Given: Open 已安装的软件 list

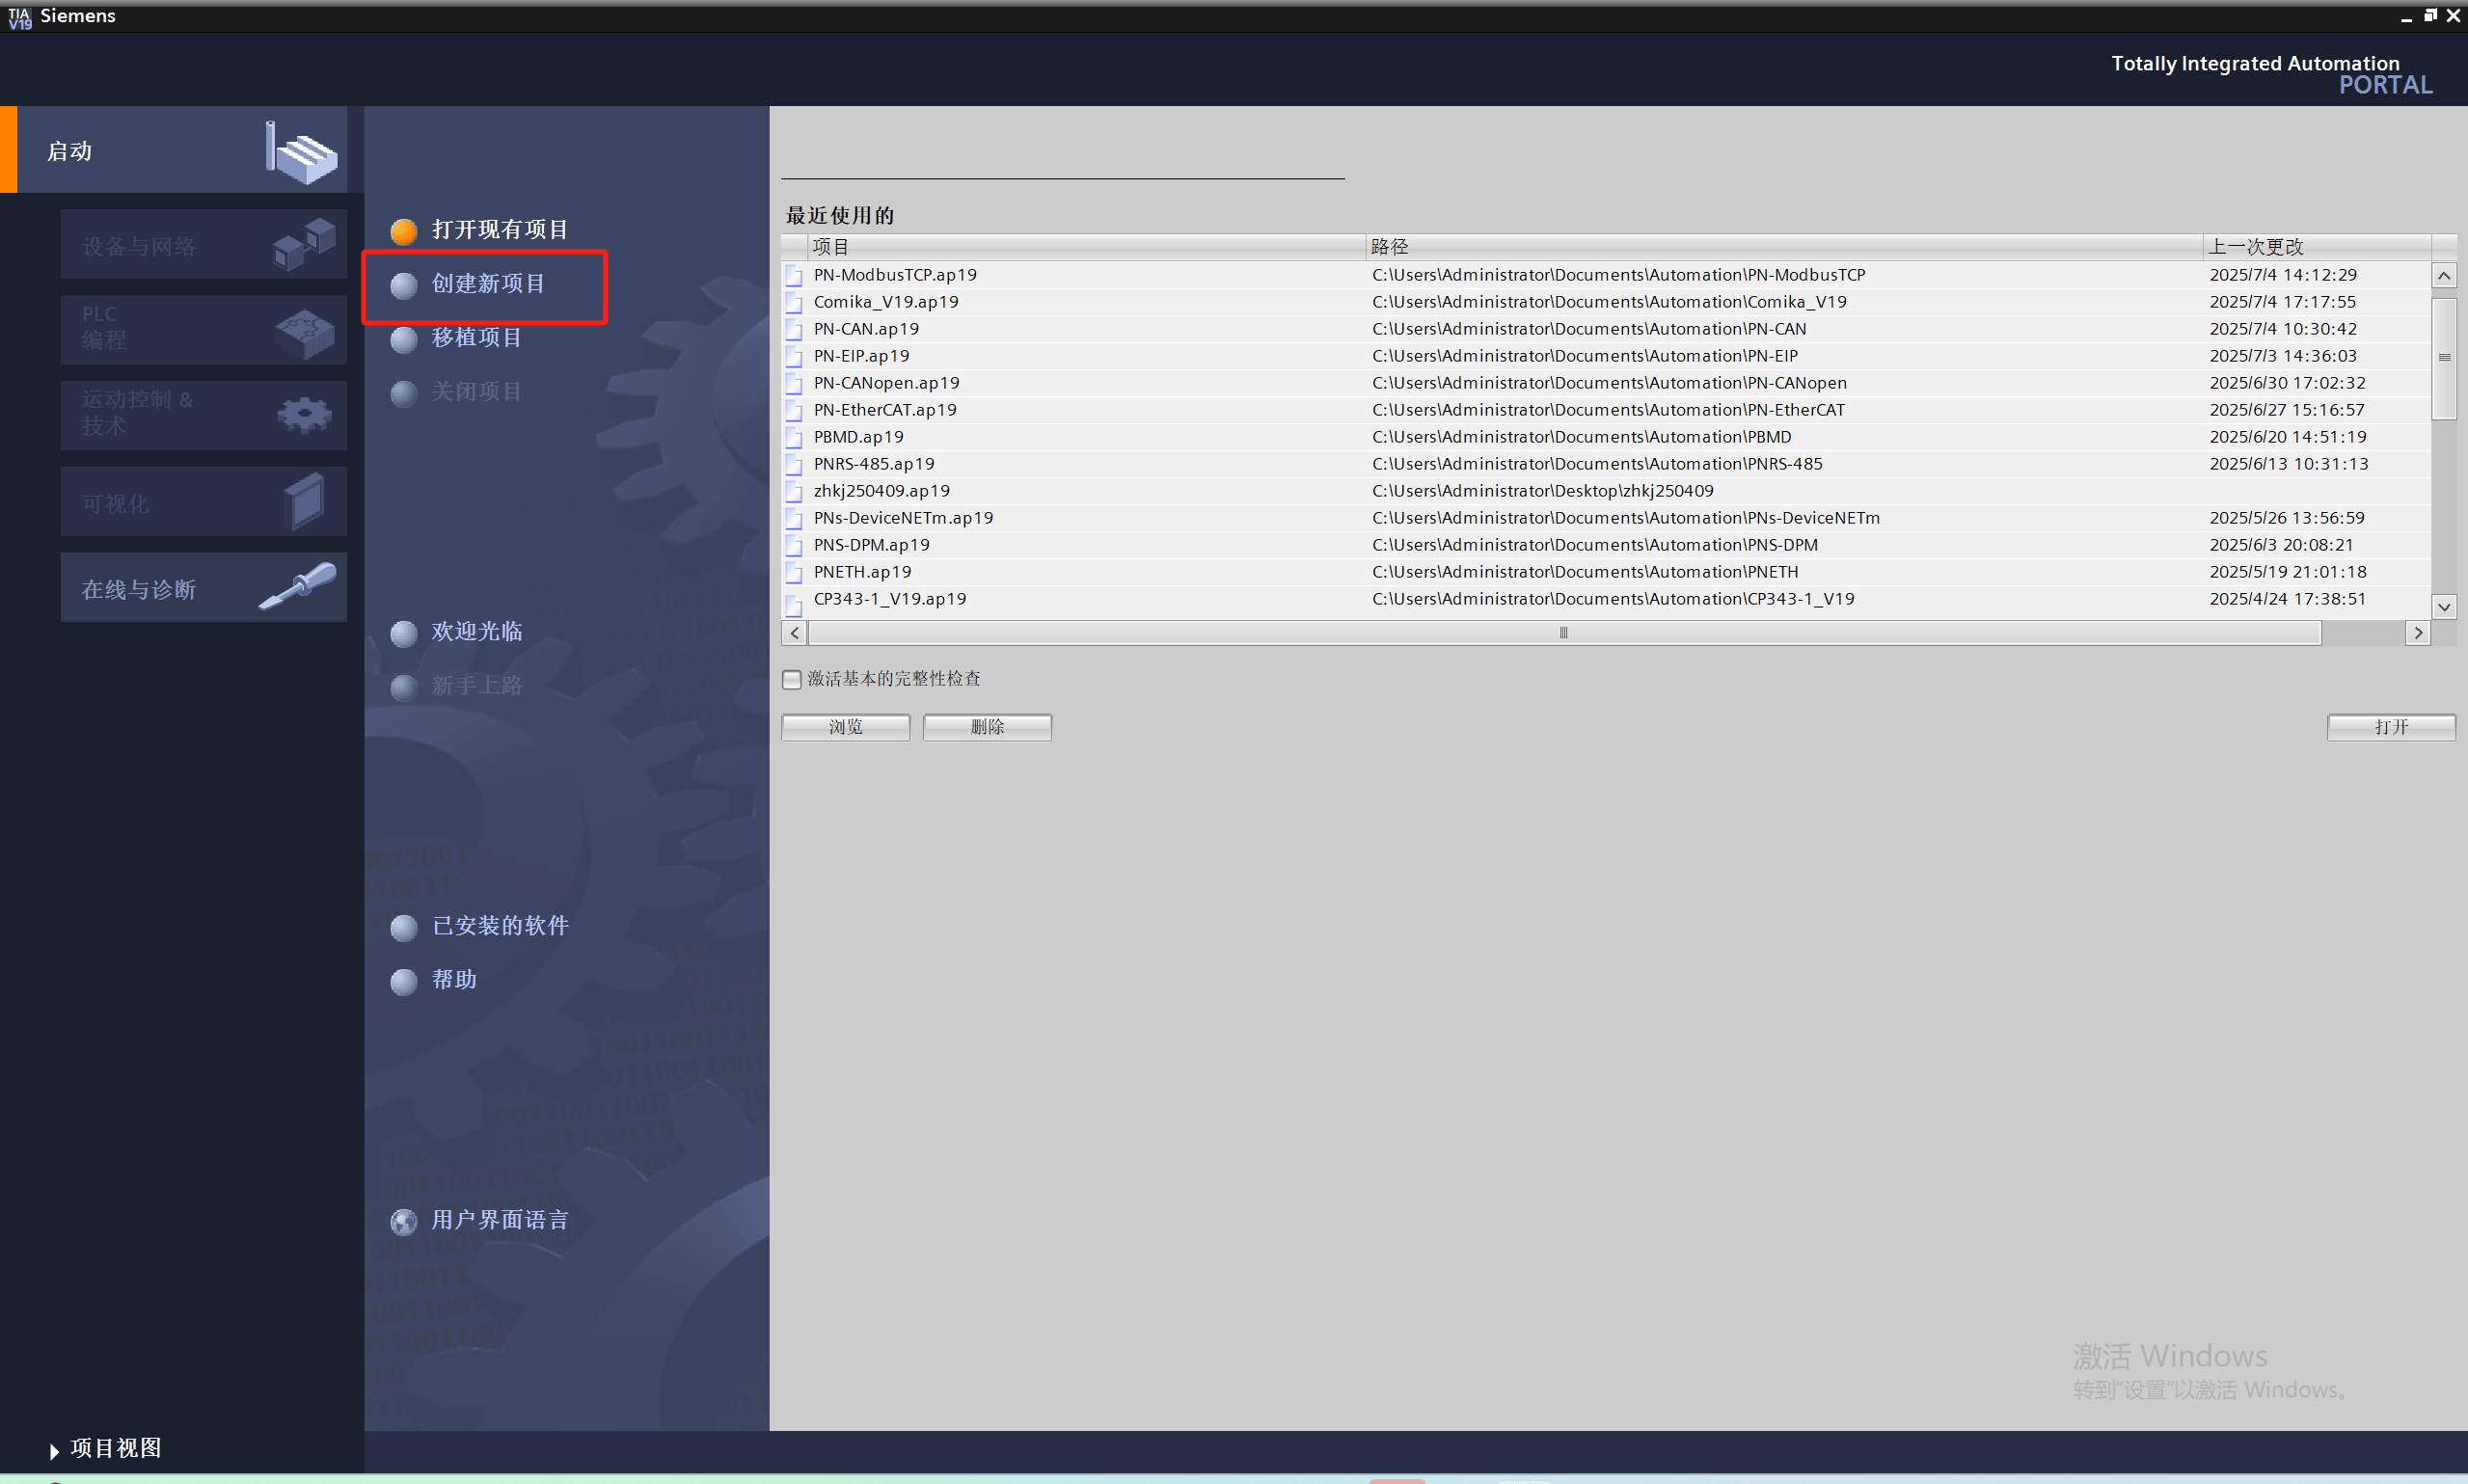Looking at the screenshot, I should (500, 926).
